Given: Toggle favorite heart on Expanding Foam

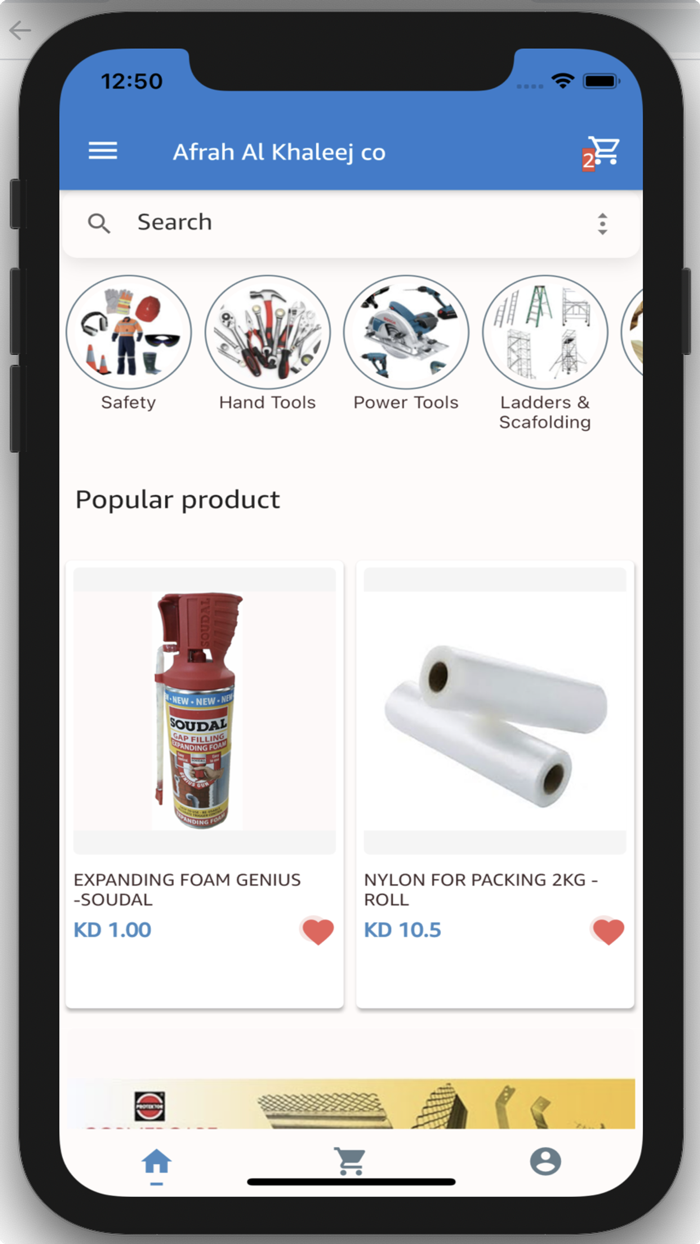Looking at the screenshot, I should click(318, 932).
